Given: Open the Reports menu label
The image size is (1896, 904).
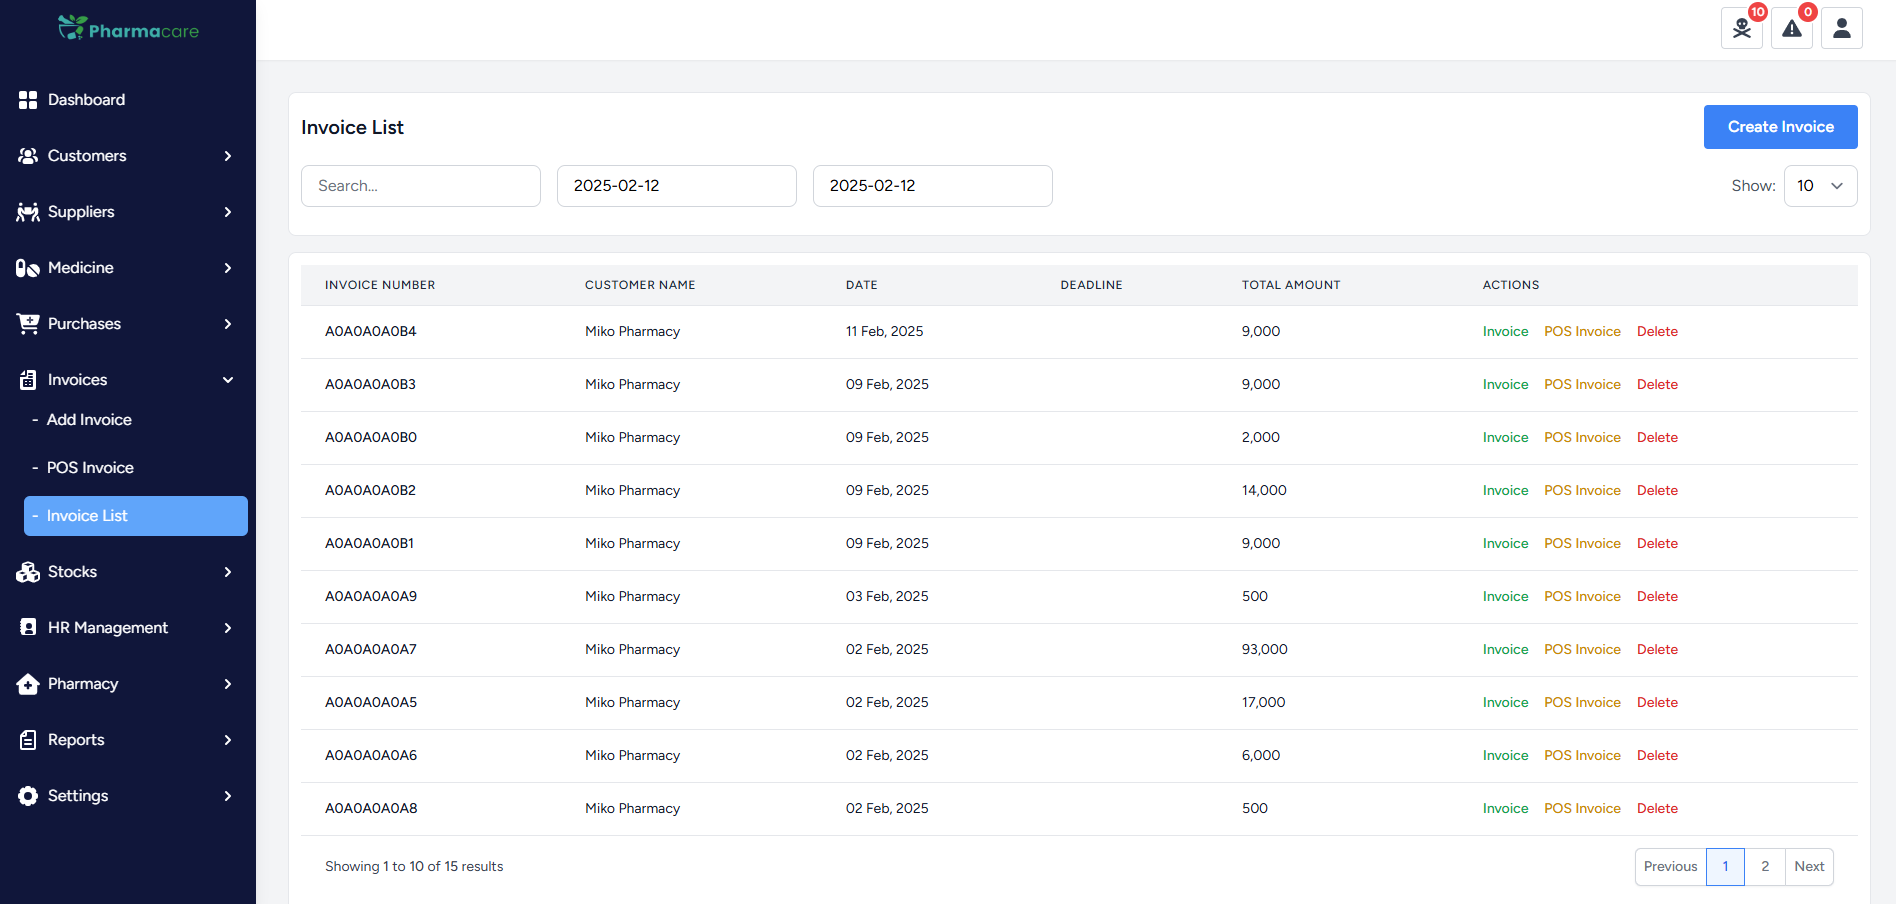Looking at the screenshot, I should (76, 740).
